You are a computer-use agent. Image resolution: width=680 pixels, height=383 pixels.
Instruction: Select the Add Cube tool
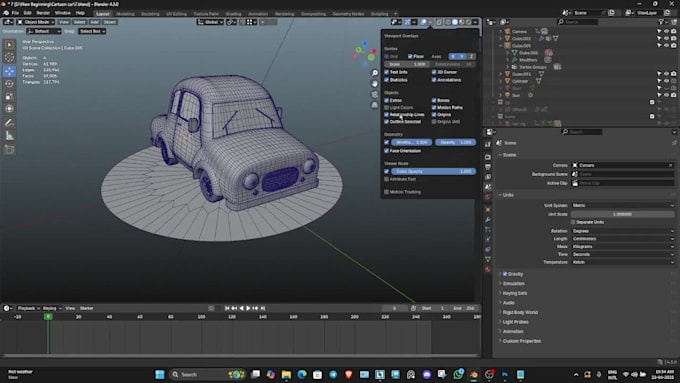(x=10, y=150)
